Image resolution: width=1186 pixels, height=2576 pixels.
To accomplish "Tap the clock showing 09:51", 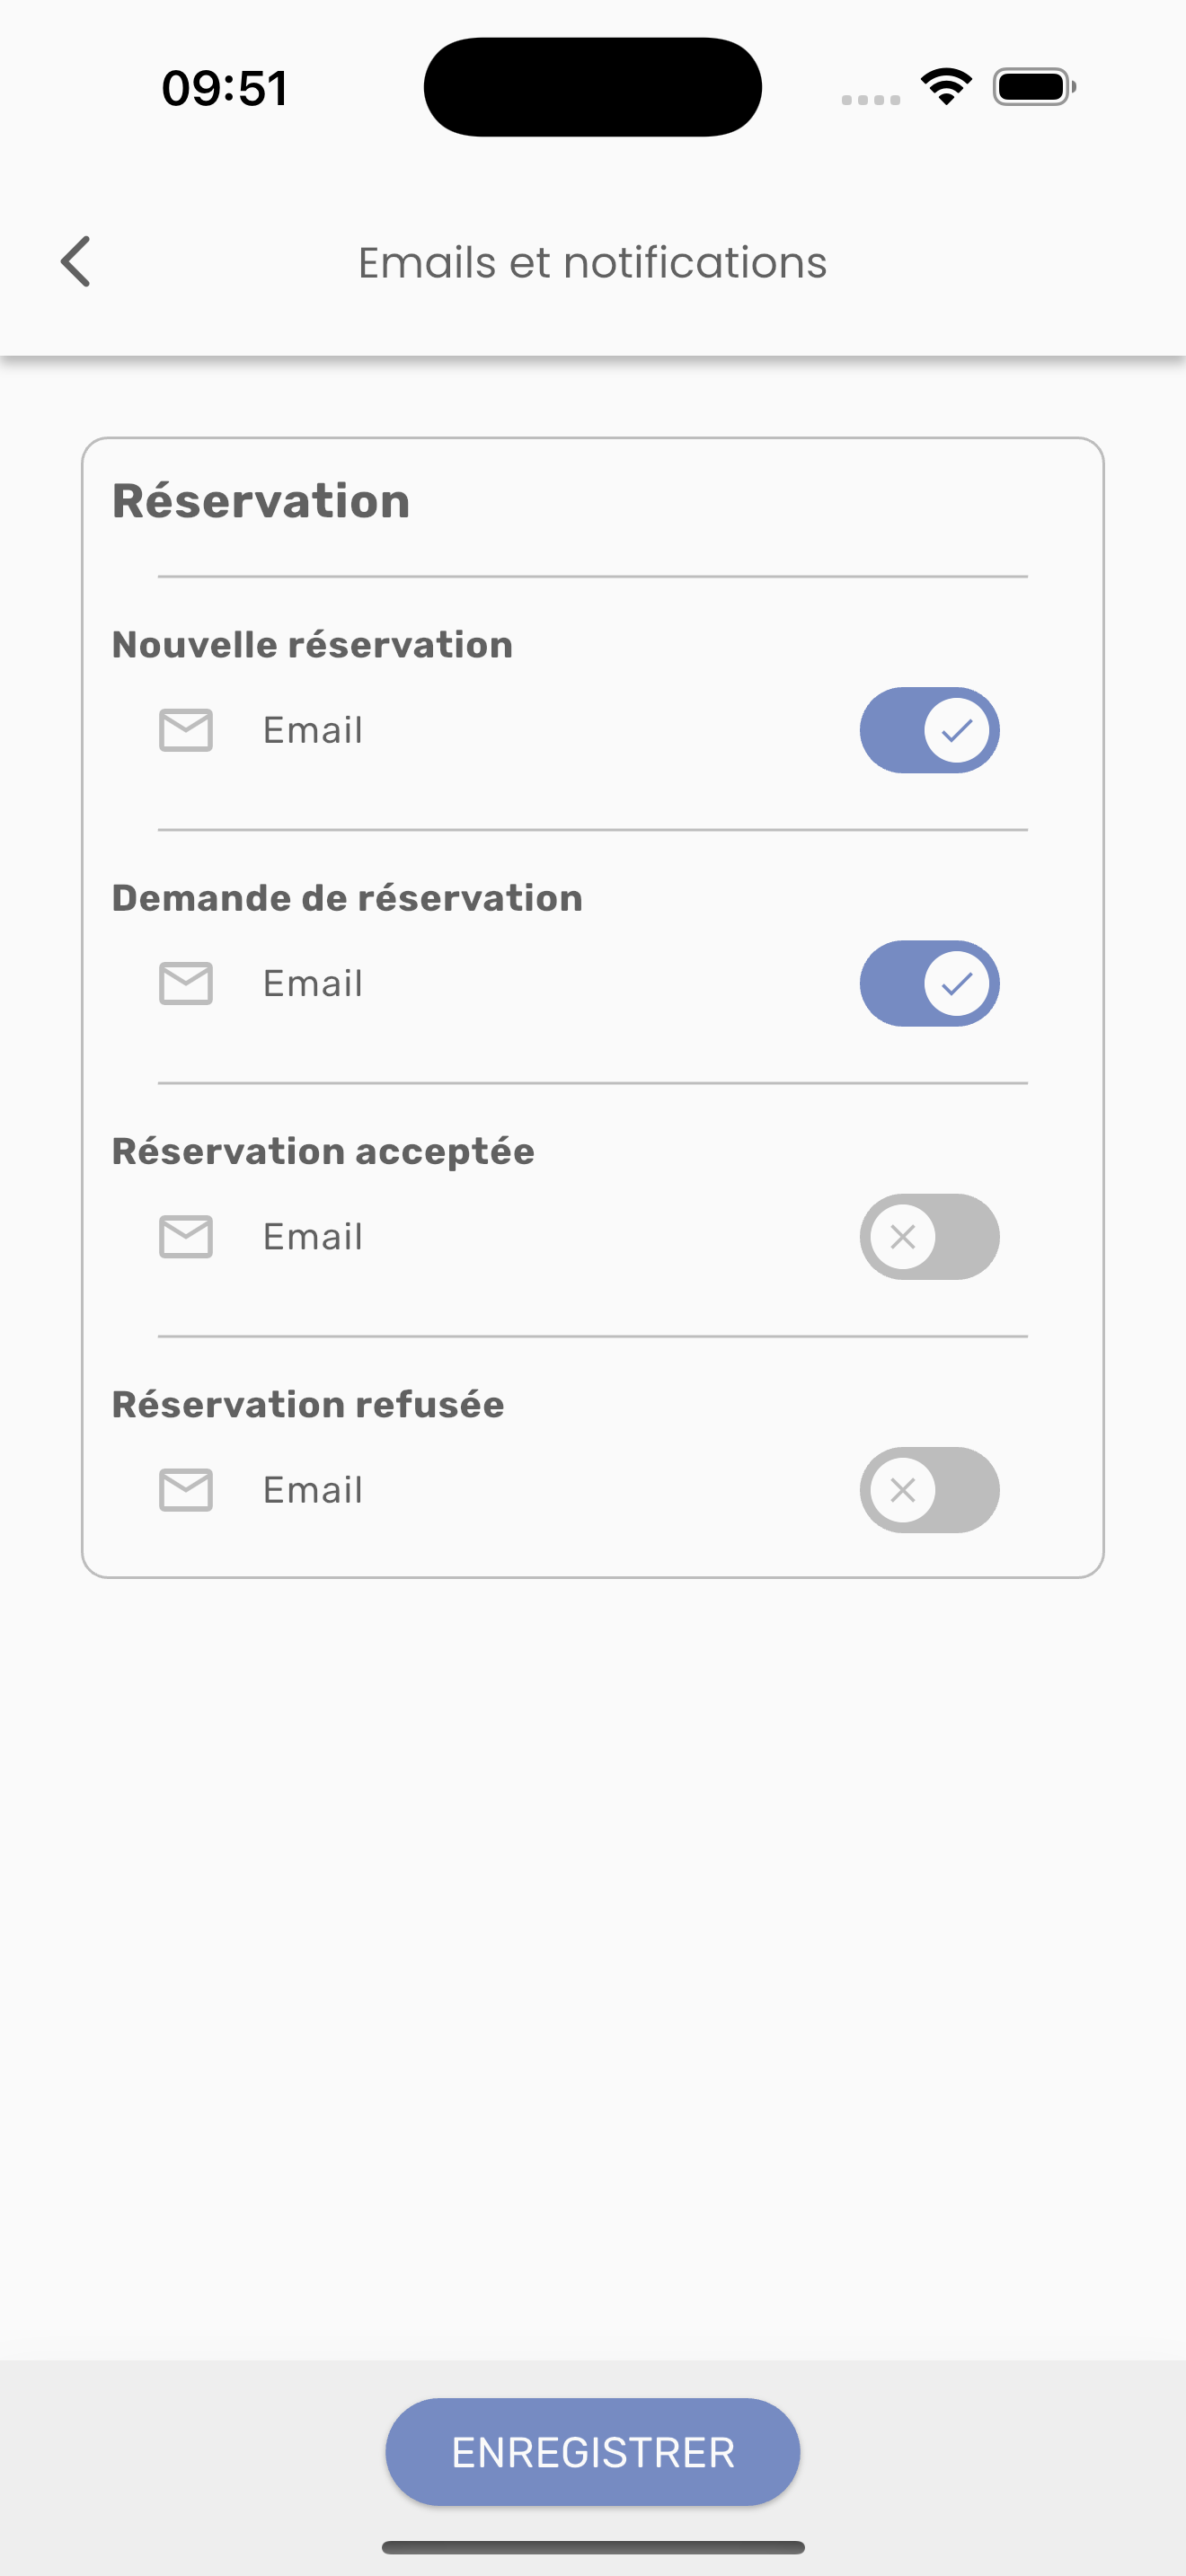I will pos(225,88).
